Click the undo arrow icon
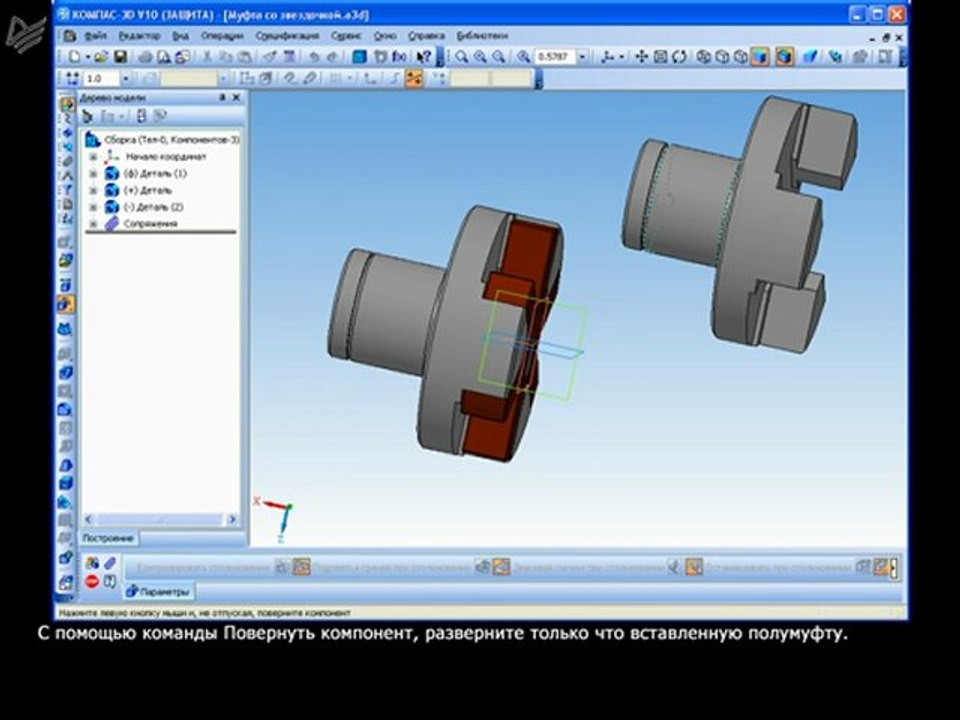Viewport: 960px width, 720px height. pos(314,57)
